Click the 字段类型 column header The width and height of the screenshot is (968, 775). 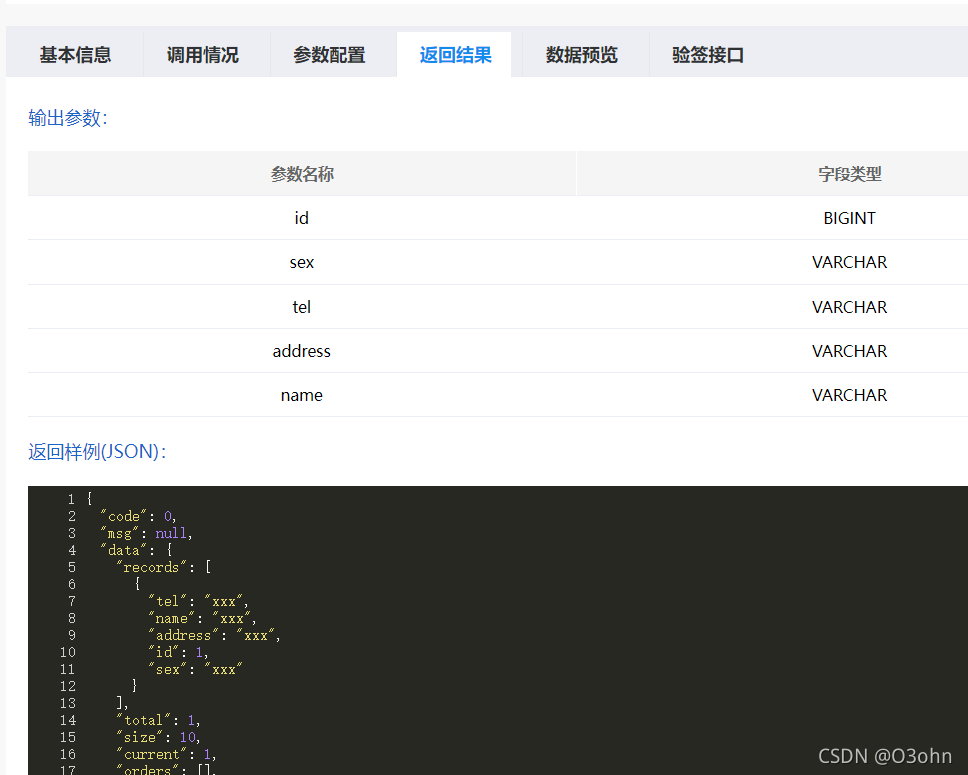[x=849, y=174]
